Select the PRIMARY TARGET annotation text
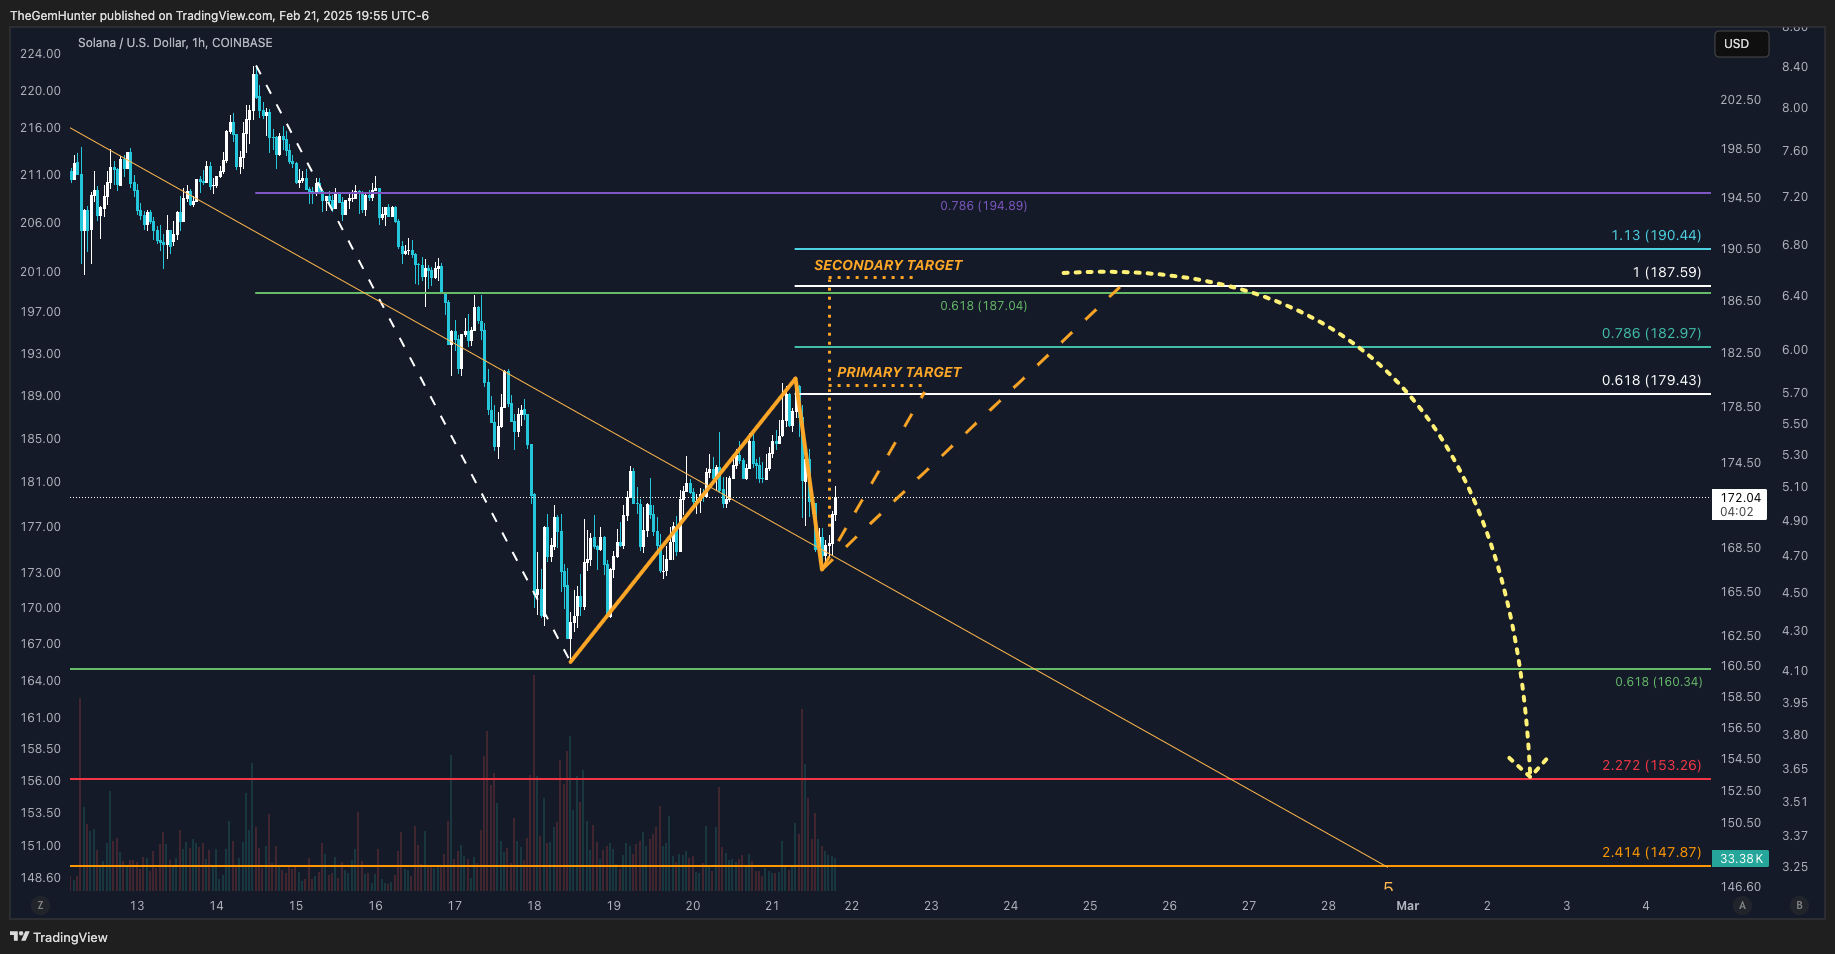 click(899, 372)
